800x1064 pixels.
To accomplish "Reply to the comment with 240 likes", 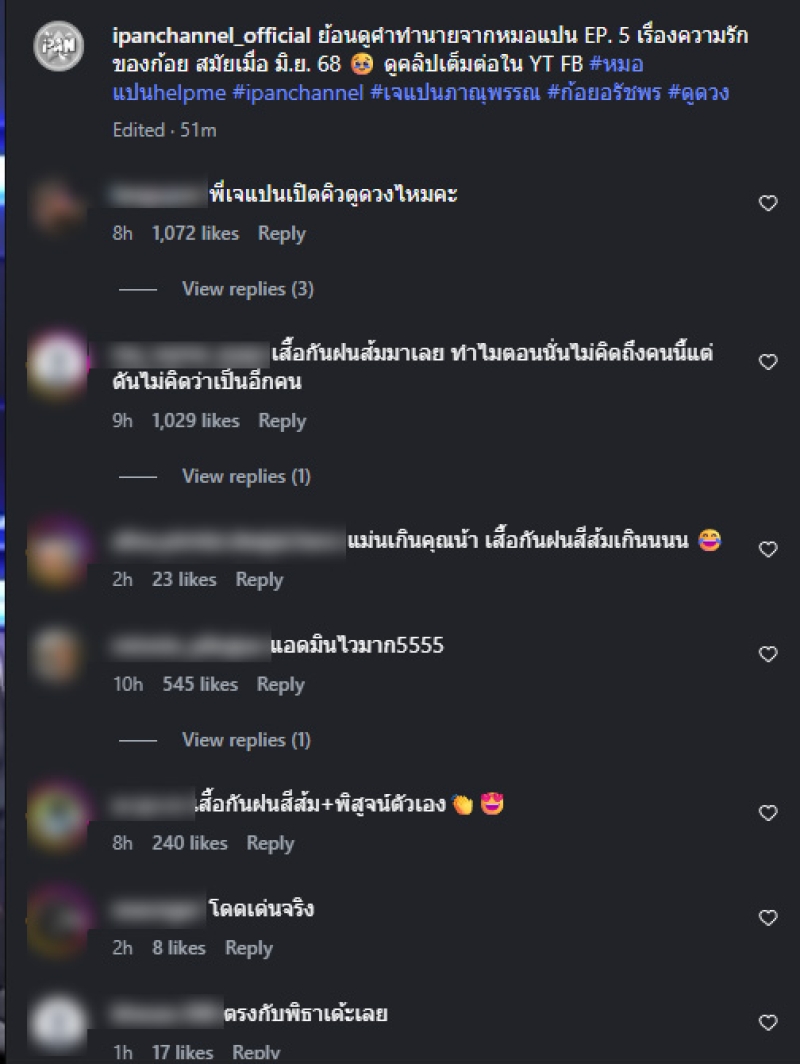I will click(x=270, y=843).
